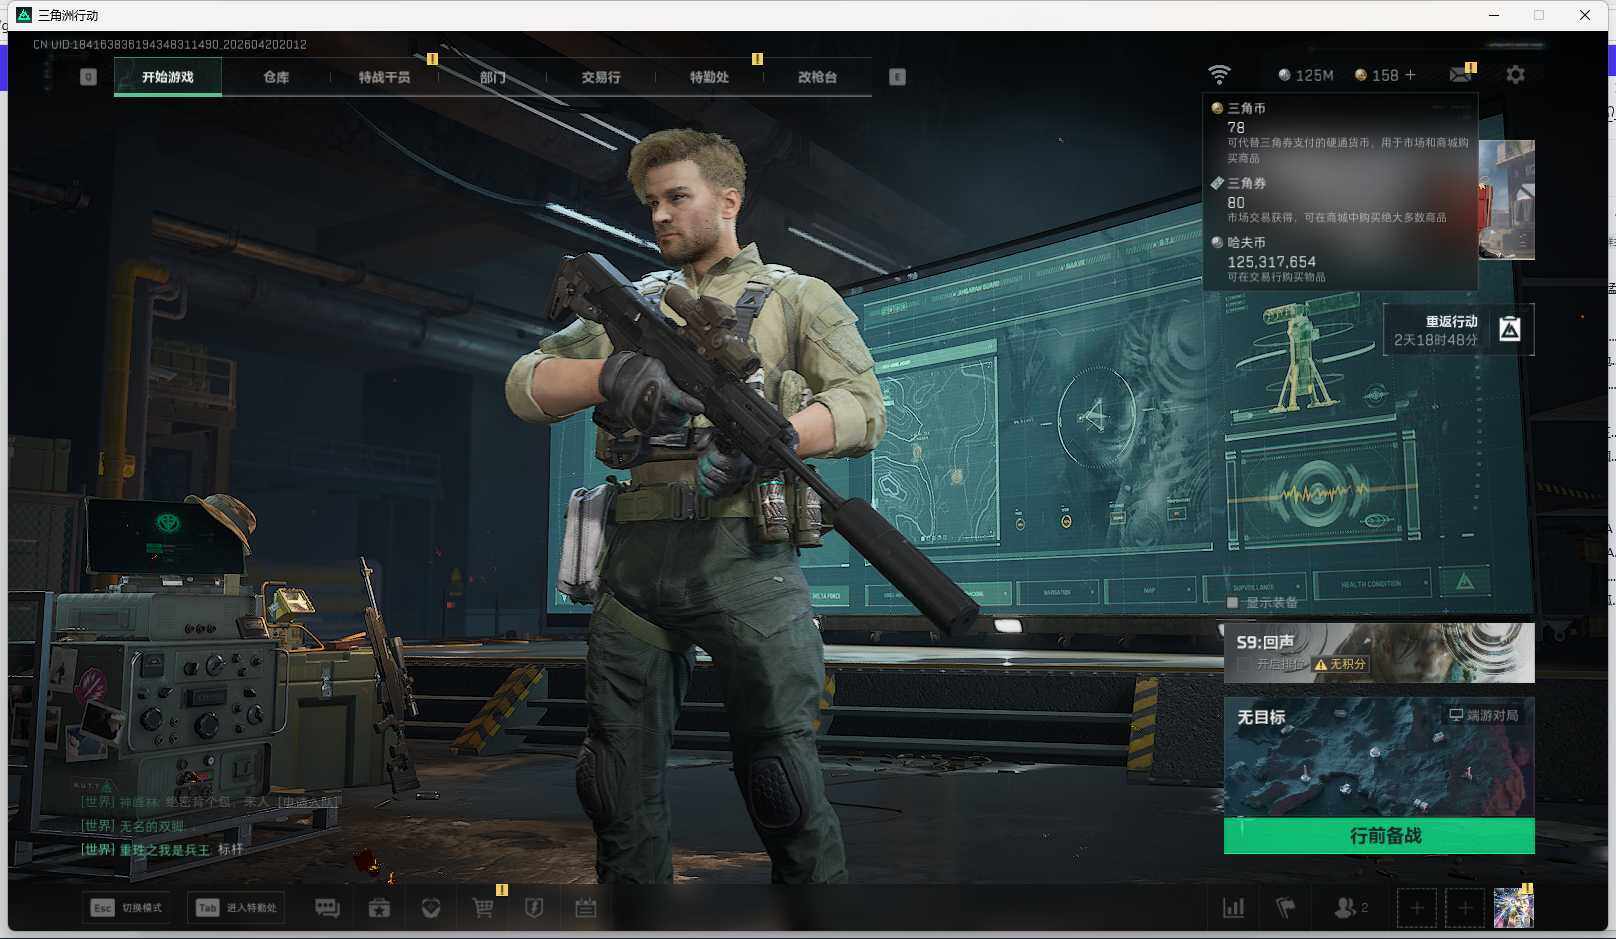The height and width of the screenshot is (939, 1616).
Task: Click the Q previous-tab key icon
Action: point(88,77)
